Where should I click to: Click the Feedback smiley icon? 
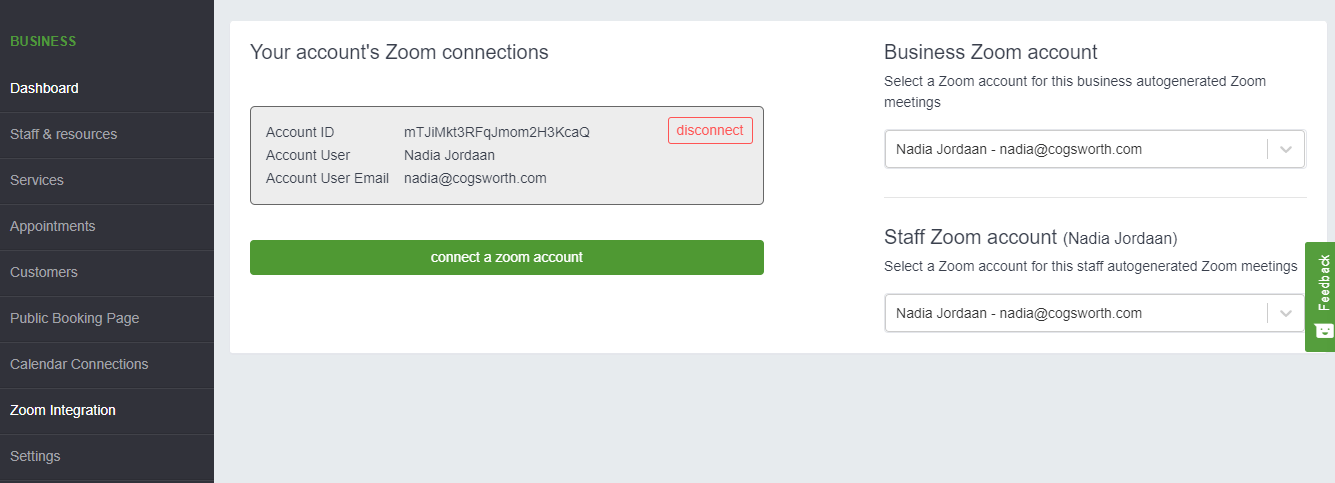click(1324, 330)
